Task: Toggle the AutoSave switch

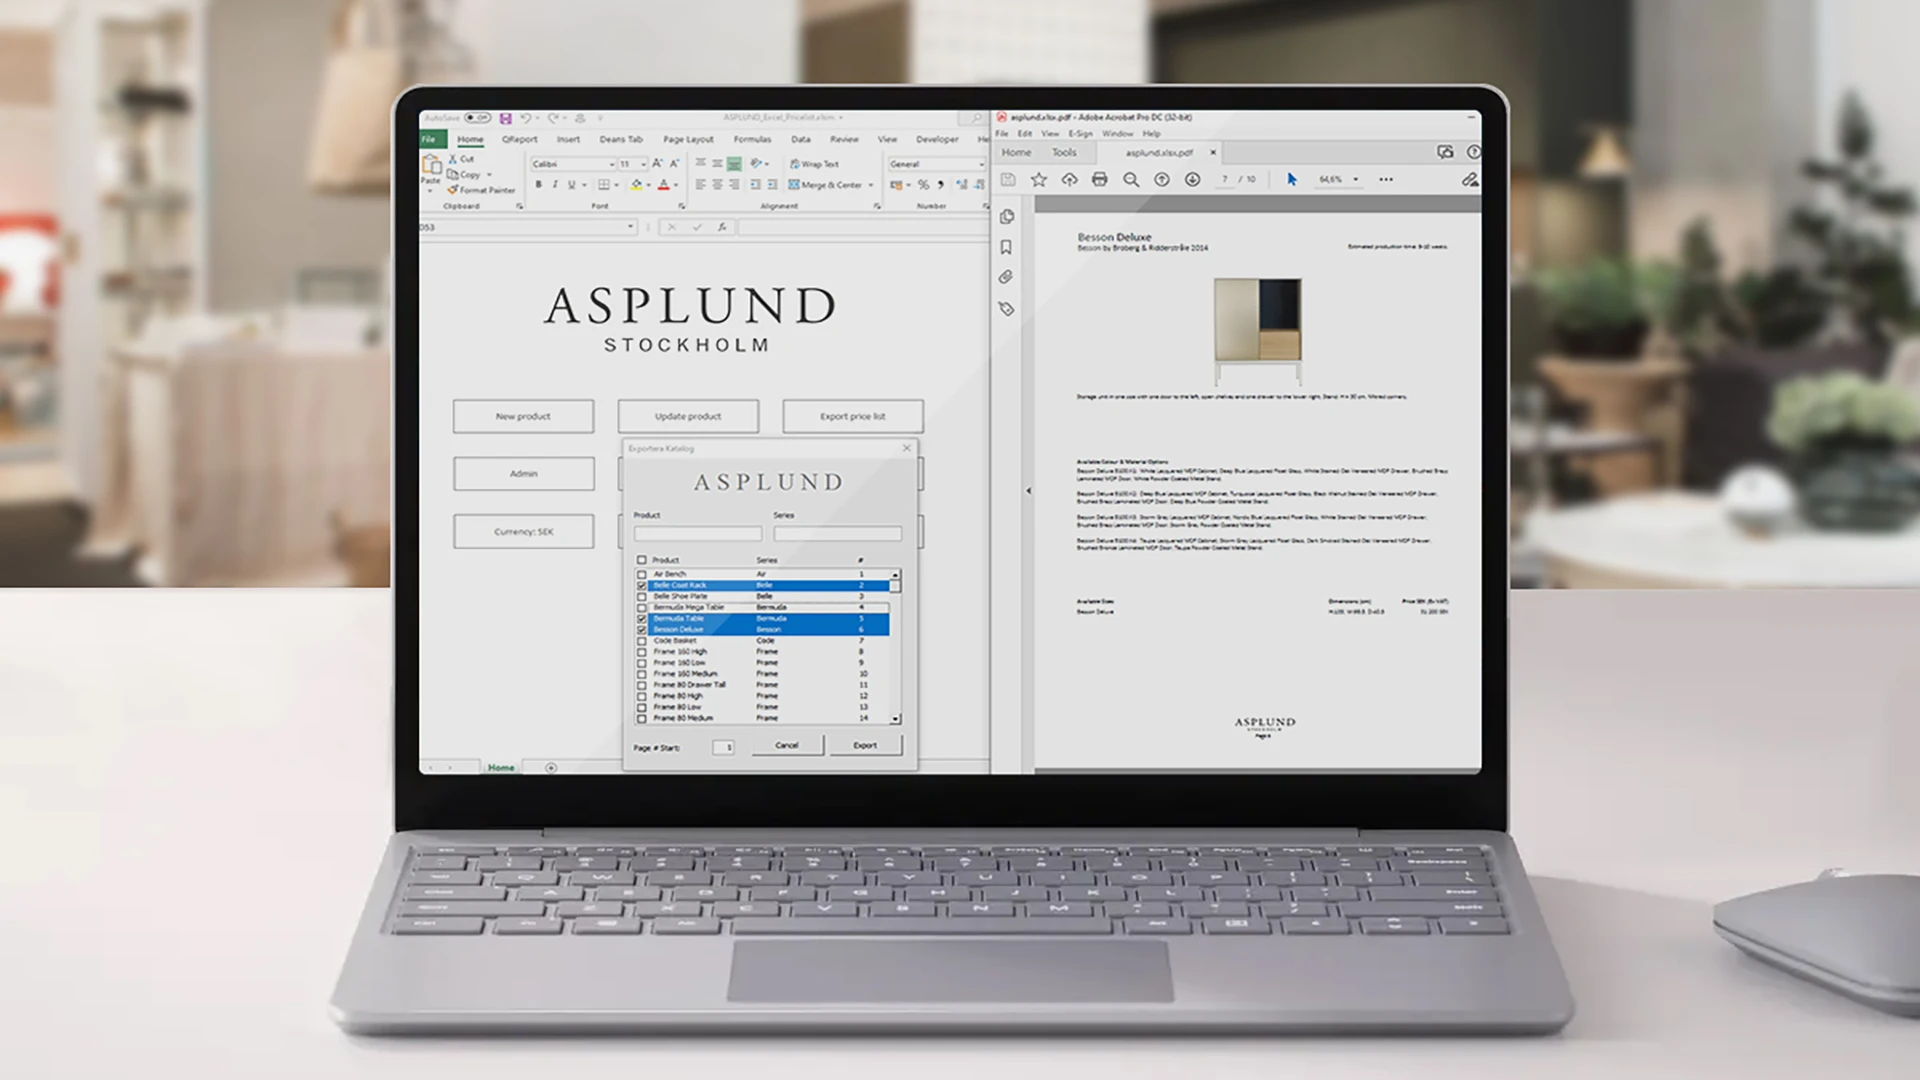Action: click(477, 119)
